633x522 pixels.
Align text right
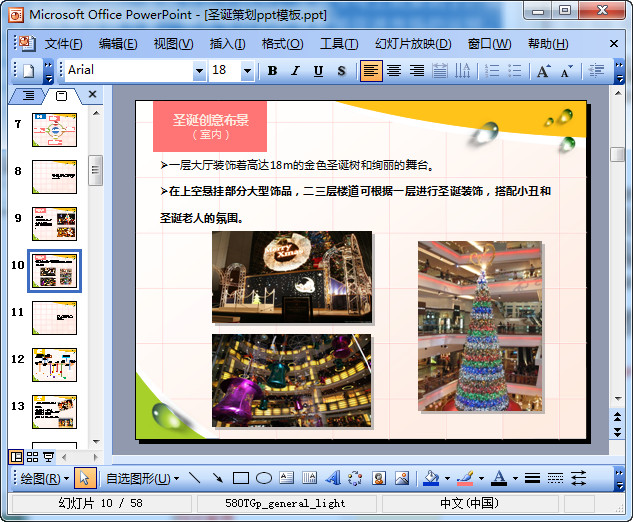417,71
